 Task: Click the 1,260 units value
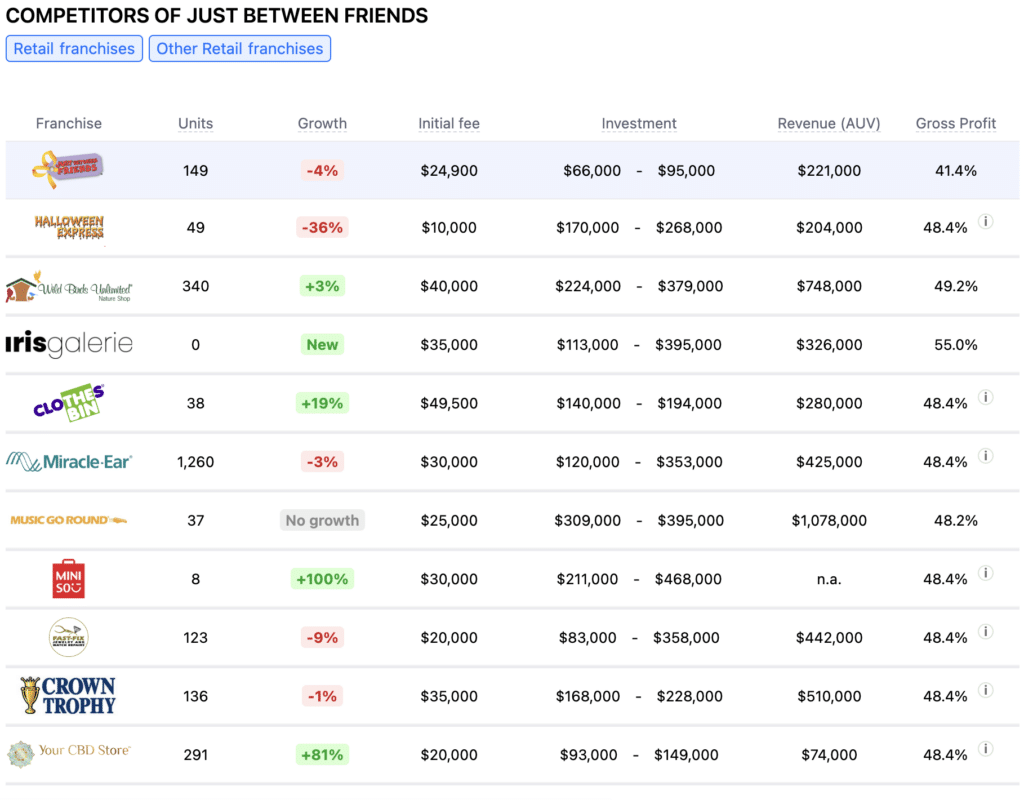(x=195, y=462)
